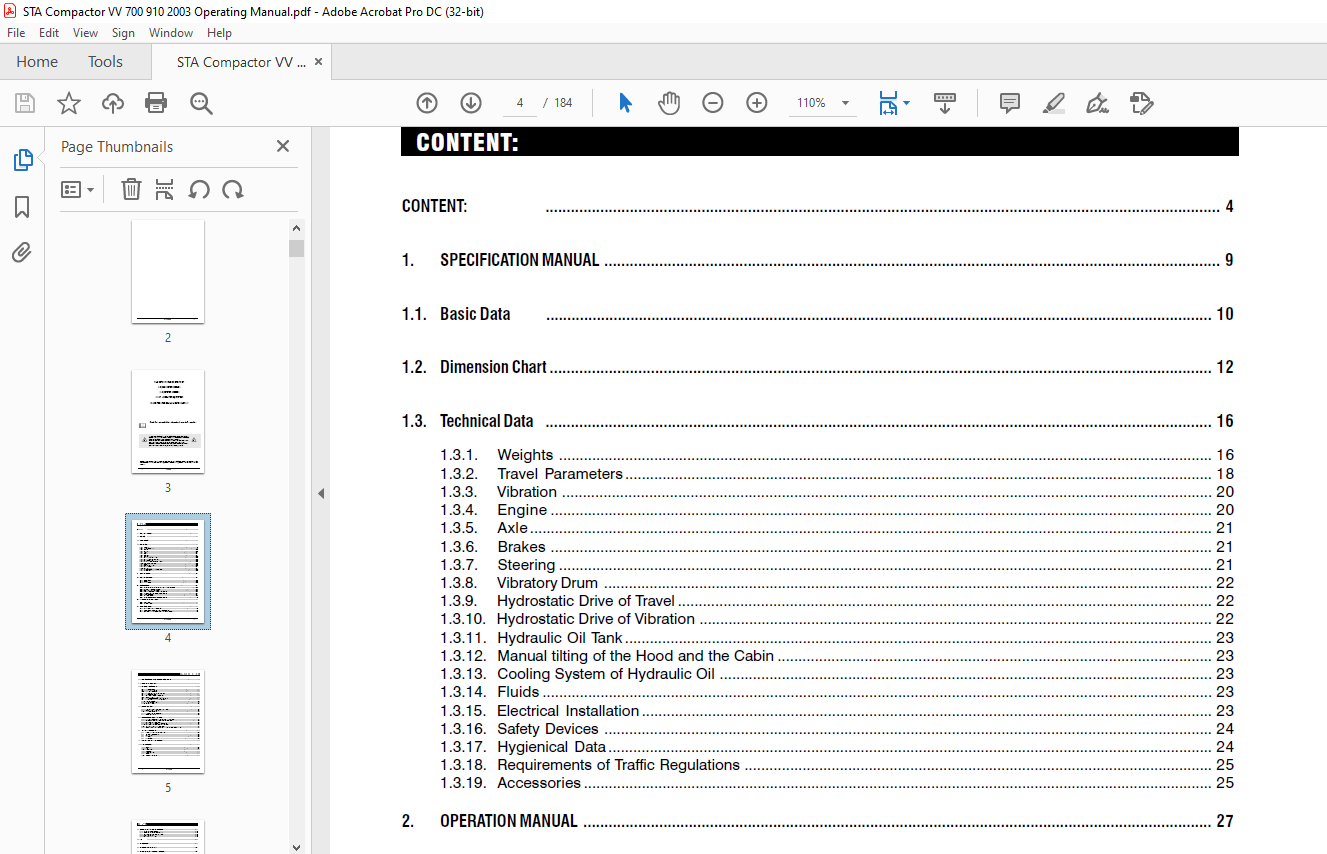Click the stamp tool icon

[x=1141, y=103]
